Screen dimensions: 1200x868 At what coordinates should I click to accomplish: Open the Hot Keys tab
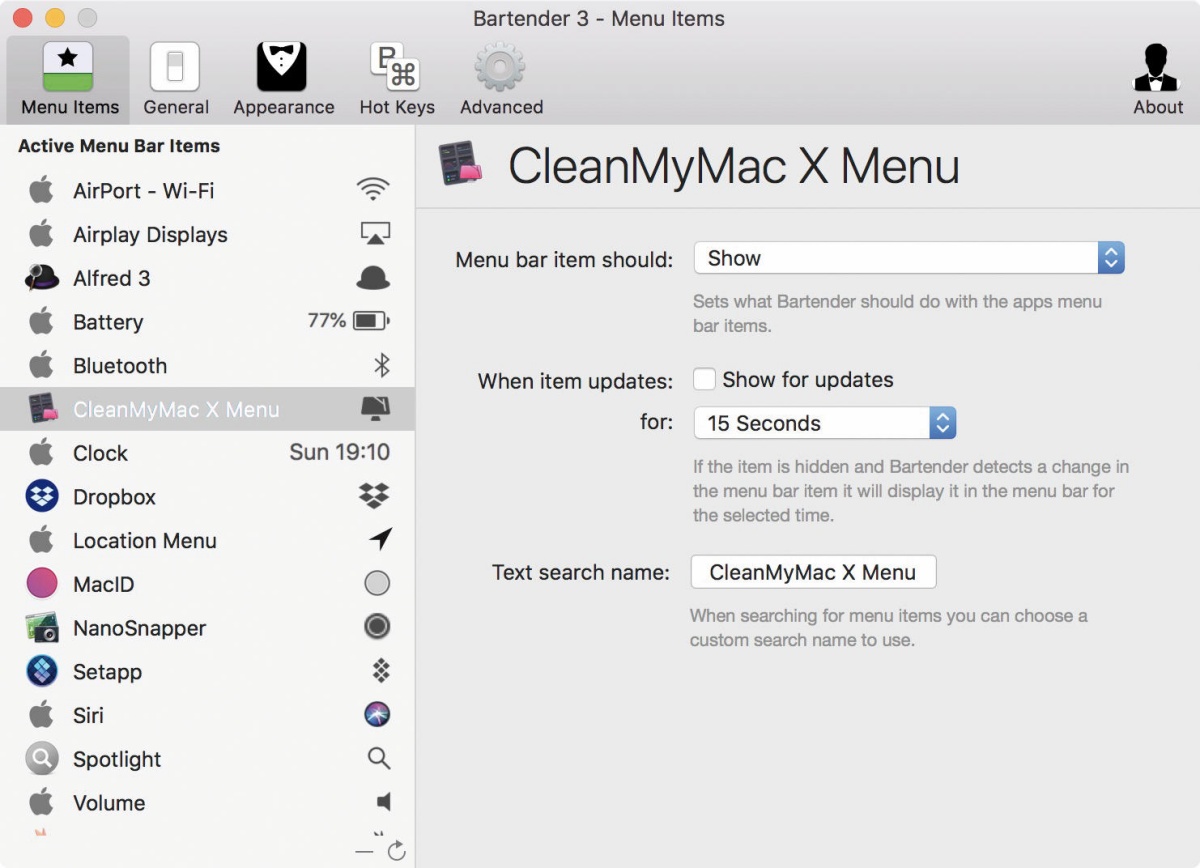point(397,80)
